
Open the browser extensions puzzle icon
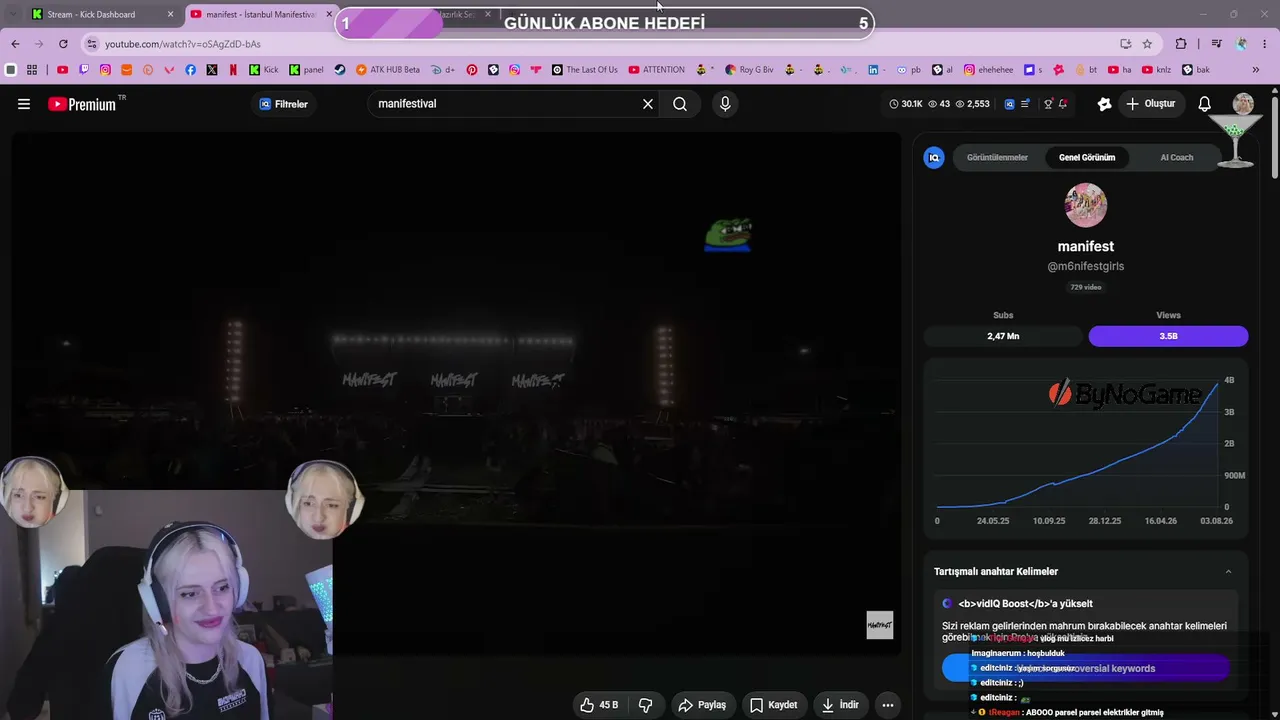[x=1181, y=44]
